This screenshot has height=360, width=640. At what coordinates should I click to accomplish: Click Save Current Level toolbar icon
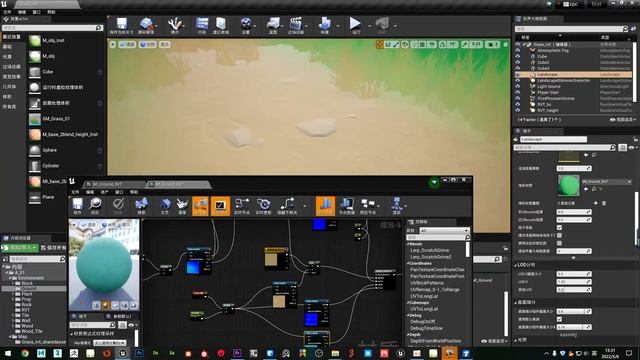click(x=122, y=25)
